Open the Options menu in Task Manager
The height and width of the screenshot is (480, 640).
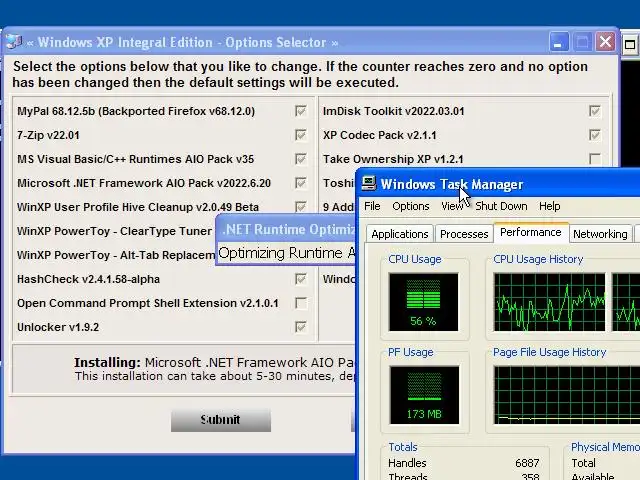(x=411, y=206)
